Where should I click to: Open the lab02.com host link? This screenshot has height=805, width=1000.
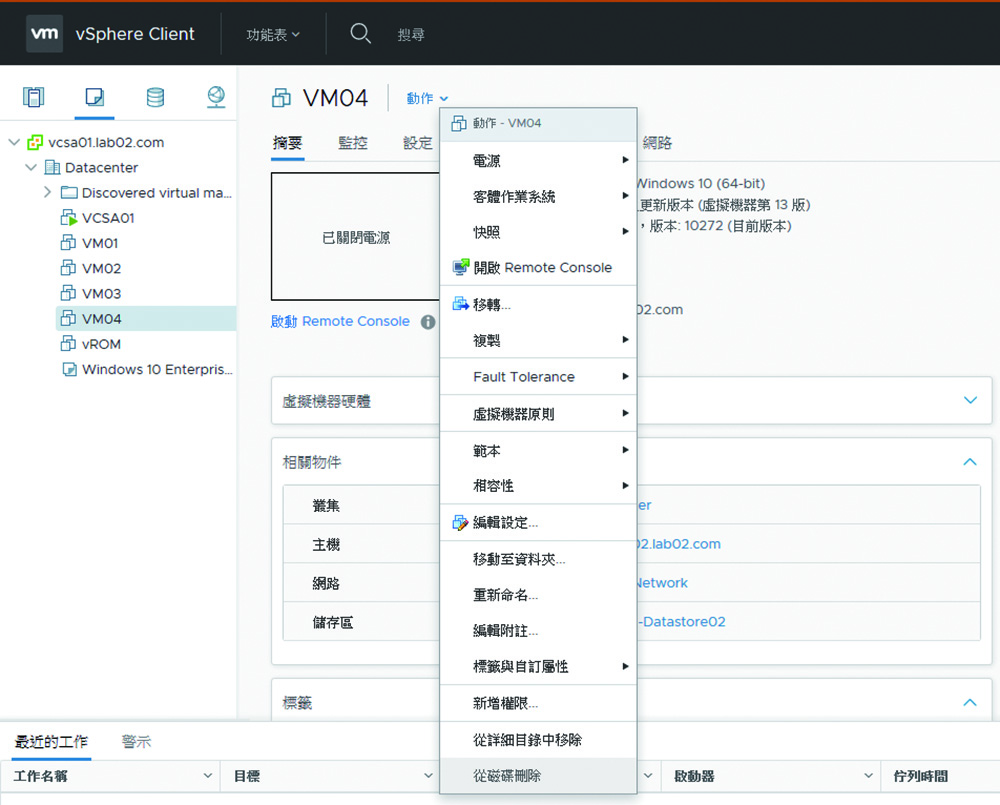(x=679, y=544)
